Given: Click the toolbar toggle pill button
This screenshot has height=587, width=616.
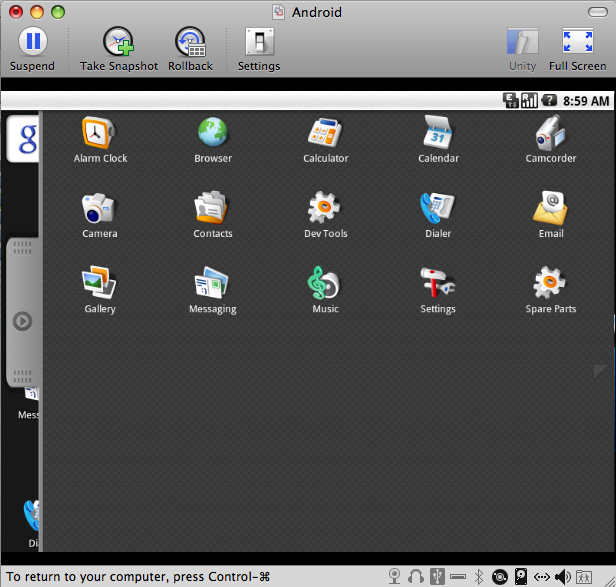Looking at the screenshot, I should pos(598,12).
